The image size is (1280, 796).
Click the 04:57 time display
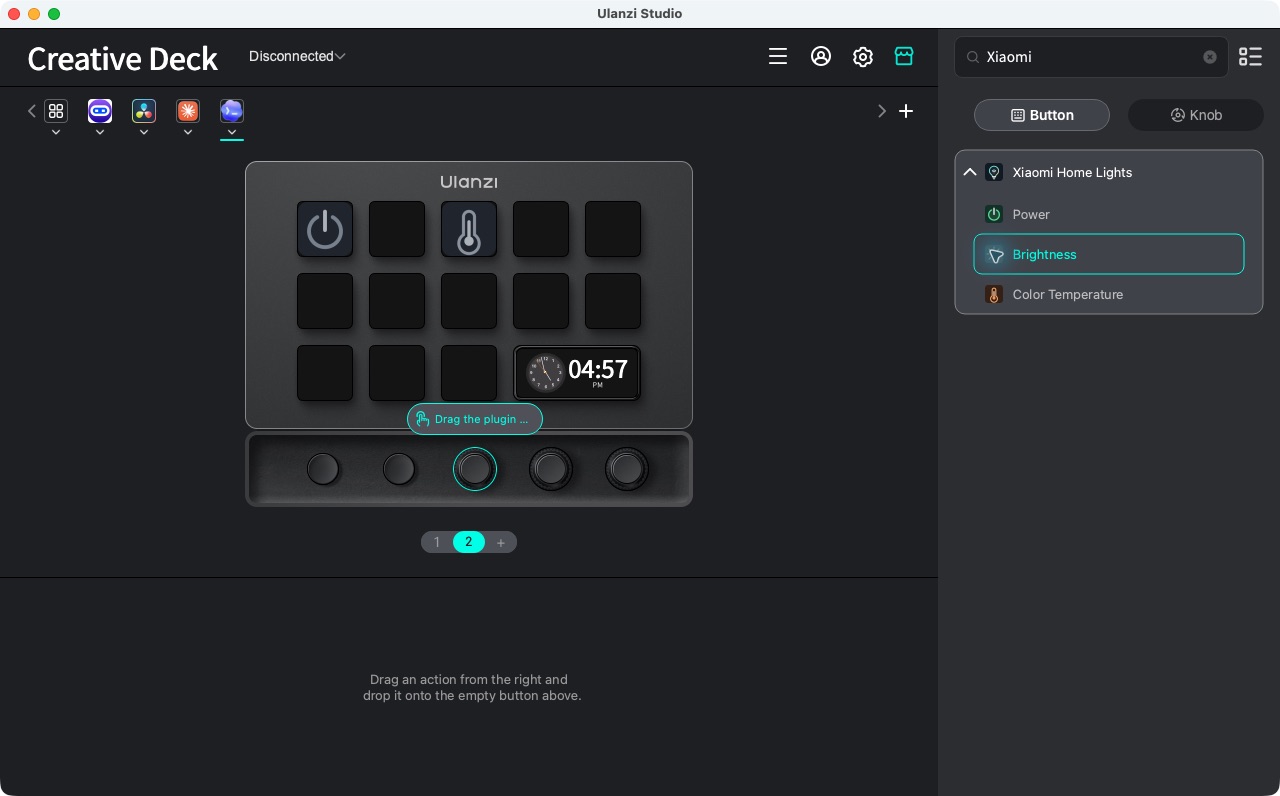(x=598, y=370)
